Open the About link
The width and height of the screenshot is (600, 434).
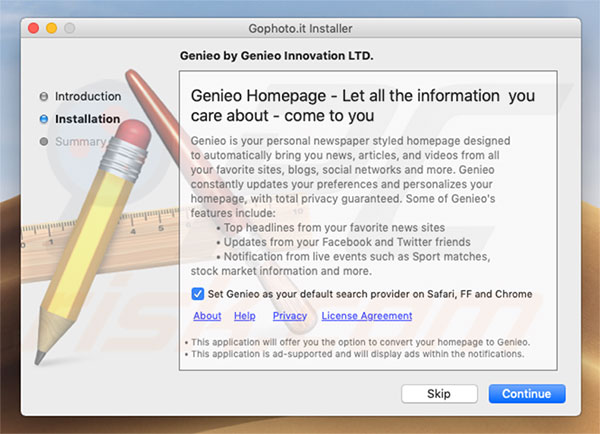[207, 316]
